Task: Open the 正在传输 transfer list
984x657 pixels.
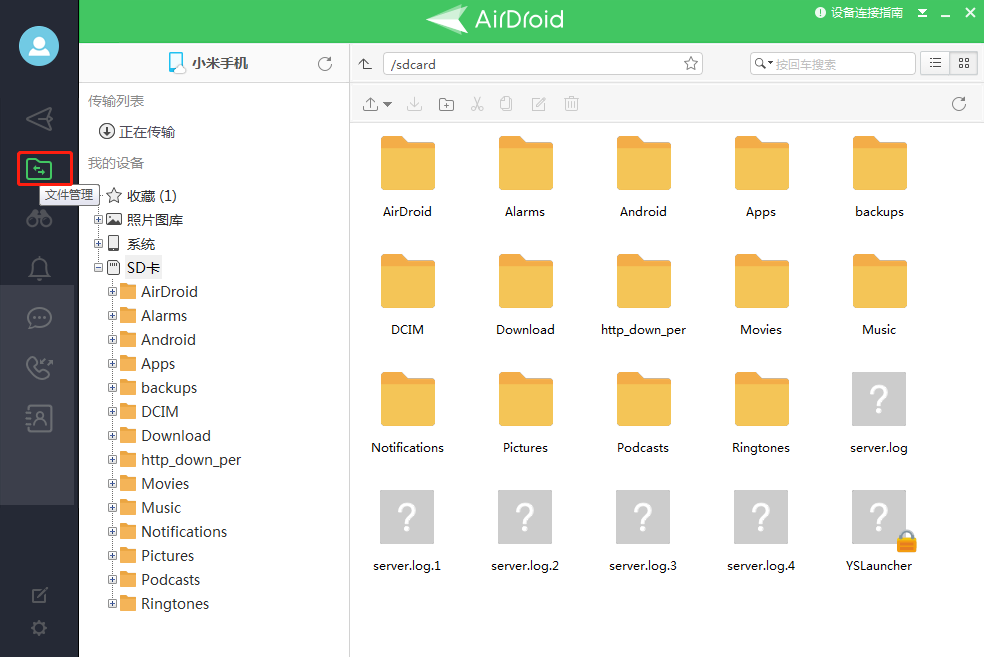Action: click(137, 132)
